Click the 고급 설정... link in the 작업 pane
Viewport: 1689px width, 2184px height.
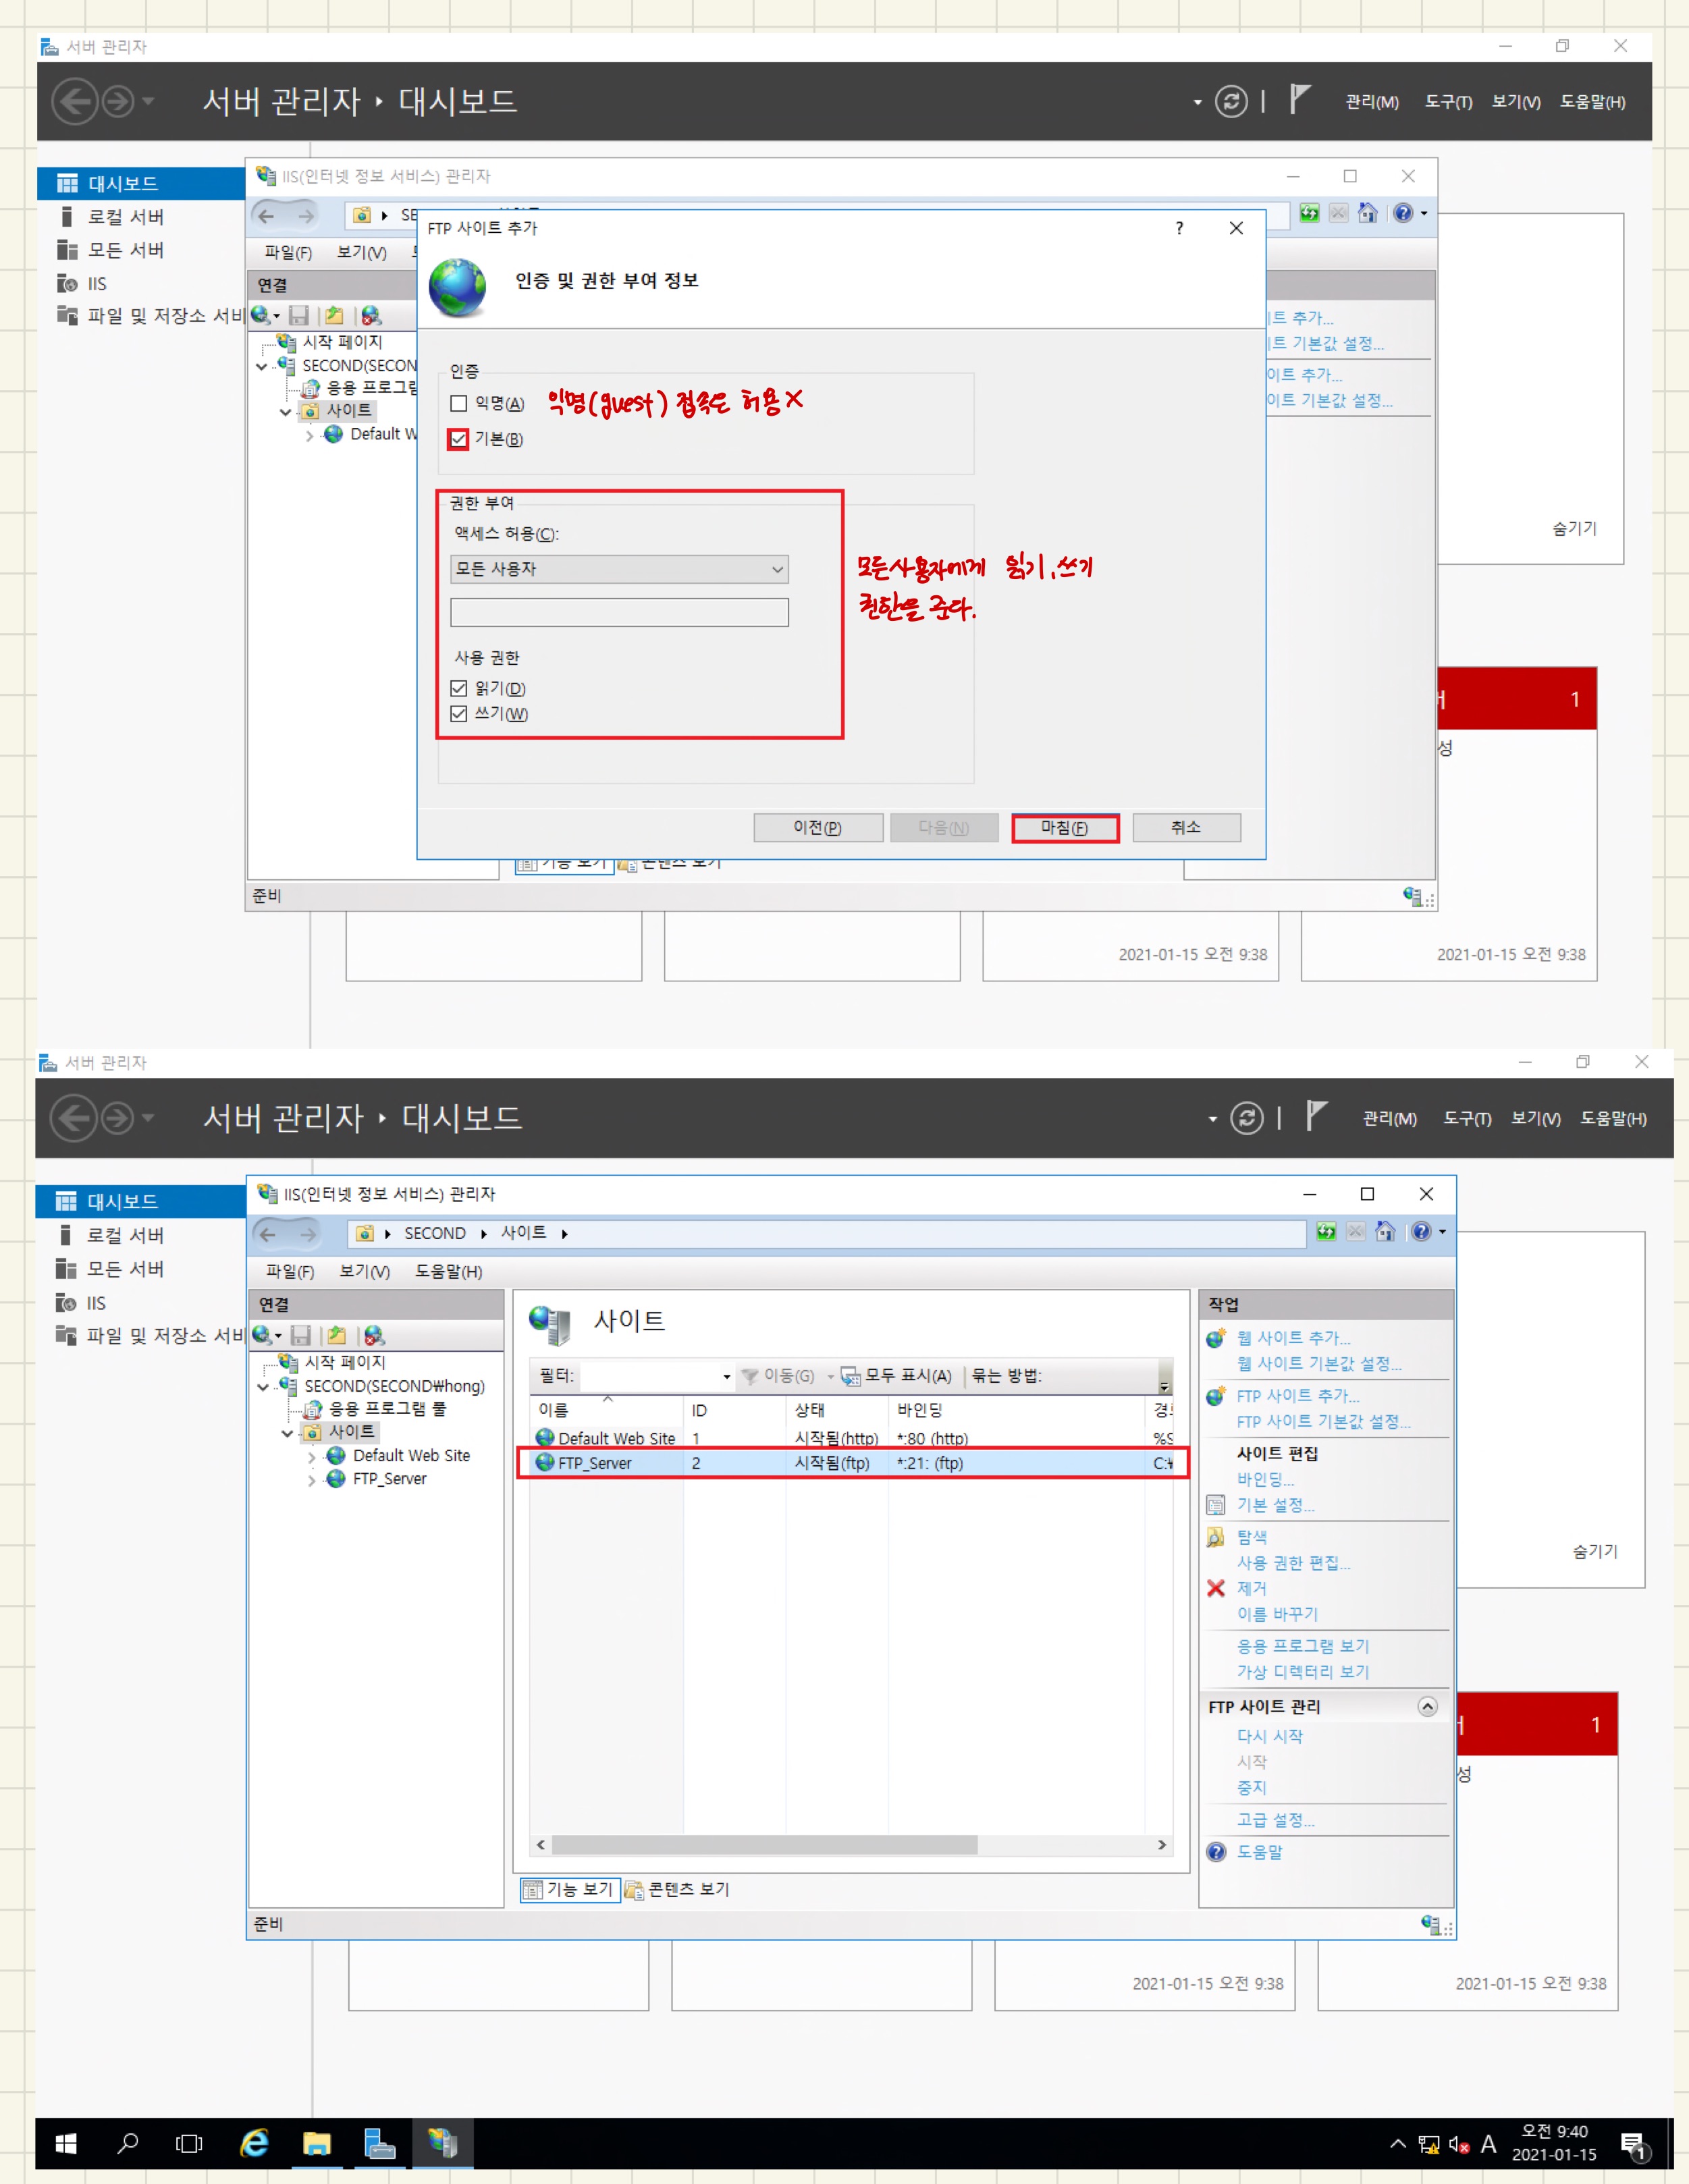click(x=1276, y=1820)
